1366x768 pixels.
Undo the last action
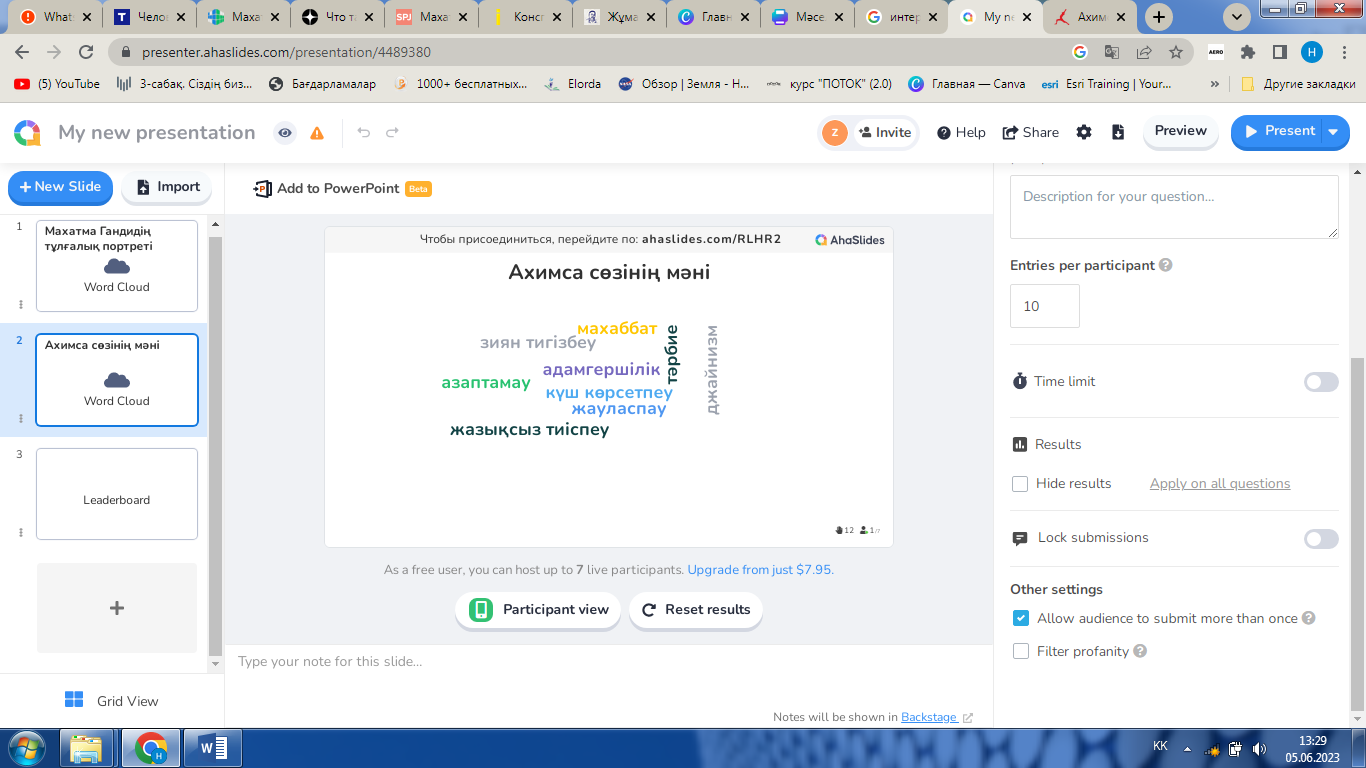[364, 133]
